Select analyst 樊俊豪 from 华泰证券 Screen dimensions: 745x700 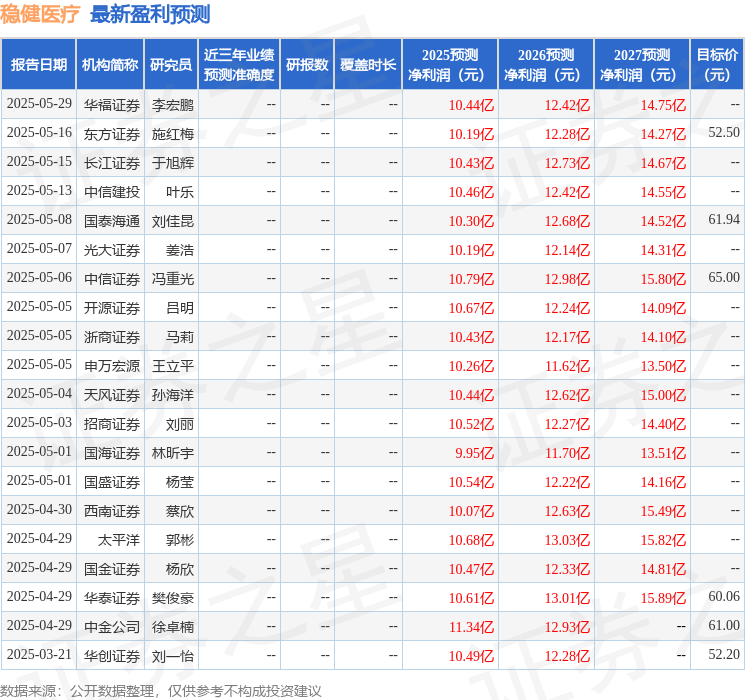(172, 598)
